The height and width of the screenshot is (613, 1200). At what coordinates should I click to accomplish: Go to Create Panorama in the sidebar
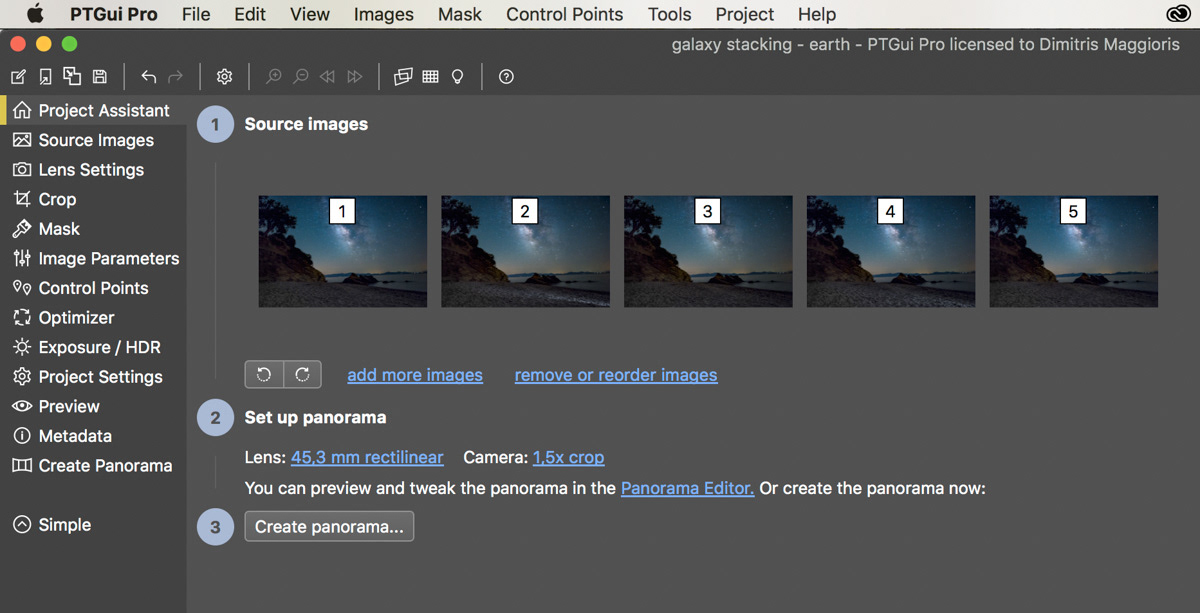(93, 466)
